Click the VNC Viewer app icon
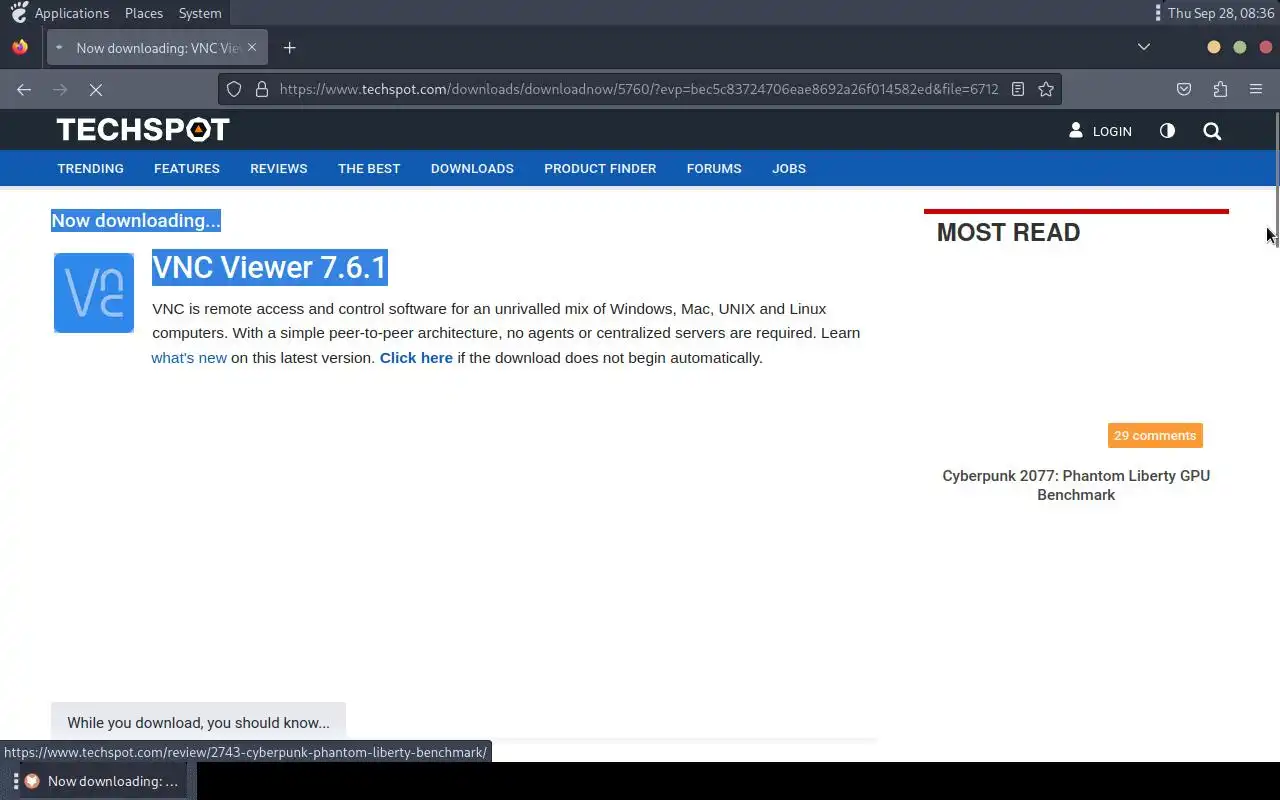This screenshot has width=1280, height=800. 94,293
